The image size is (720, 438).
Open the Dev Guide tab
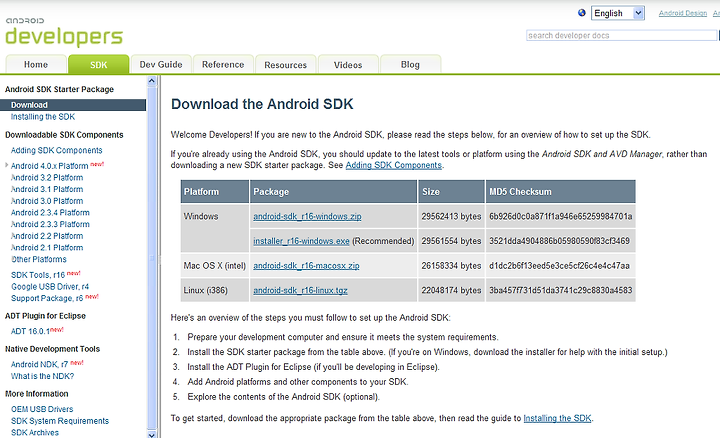161,65
